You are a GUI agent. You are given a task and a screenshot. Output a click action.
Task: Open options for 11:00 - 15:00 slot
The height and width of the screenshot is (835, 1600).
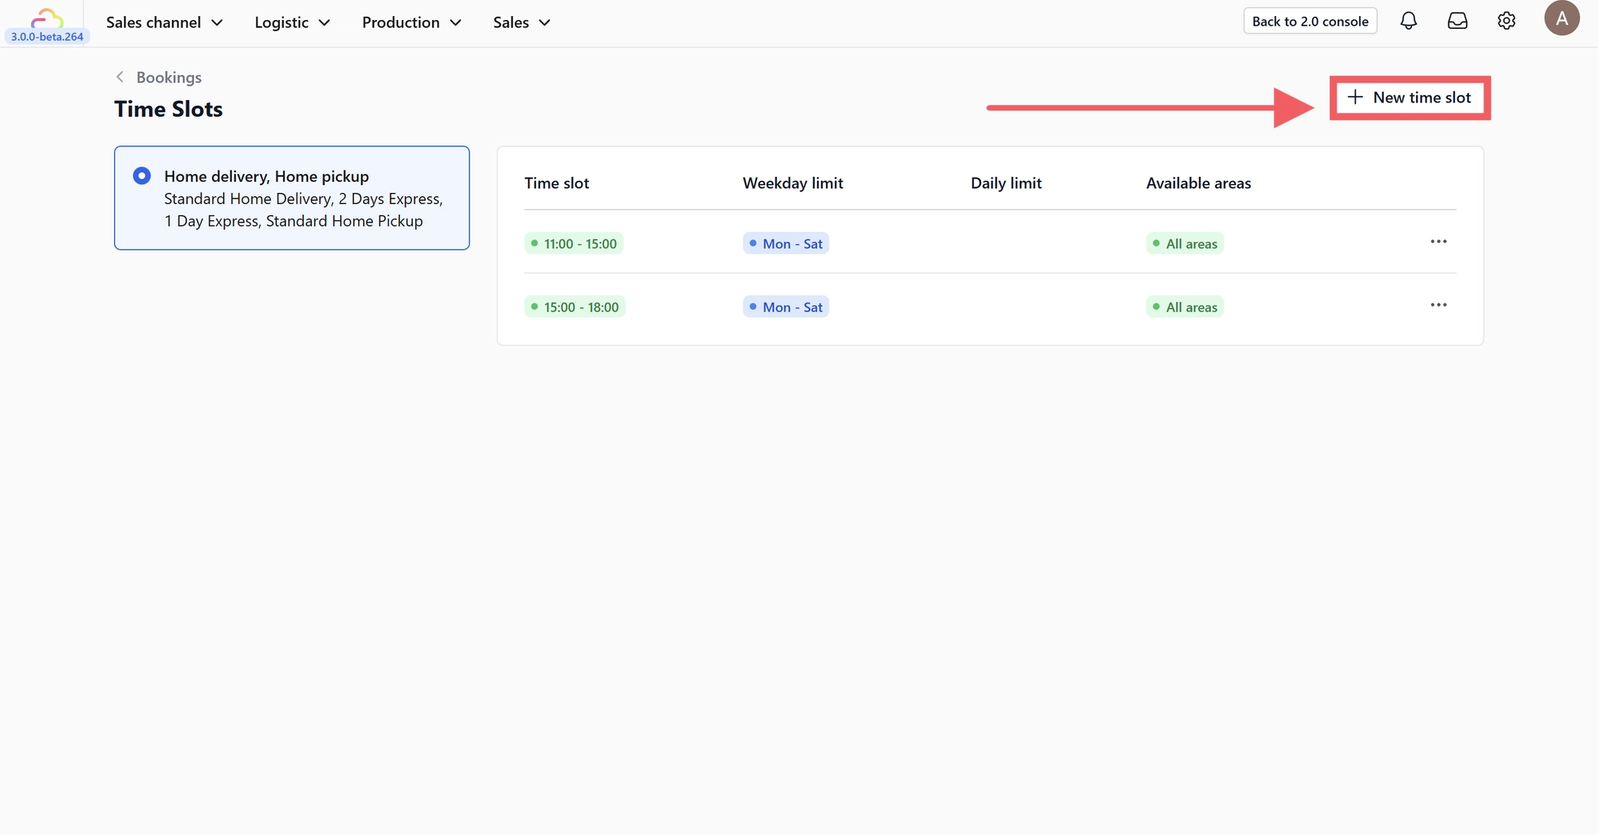point(1438,242)
